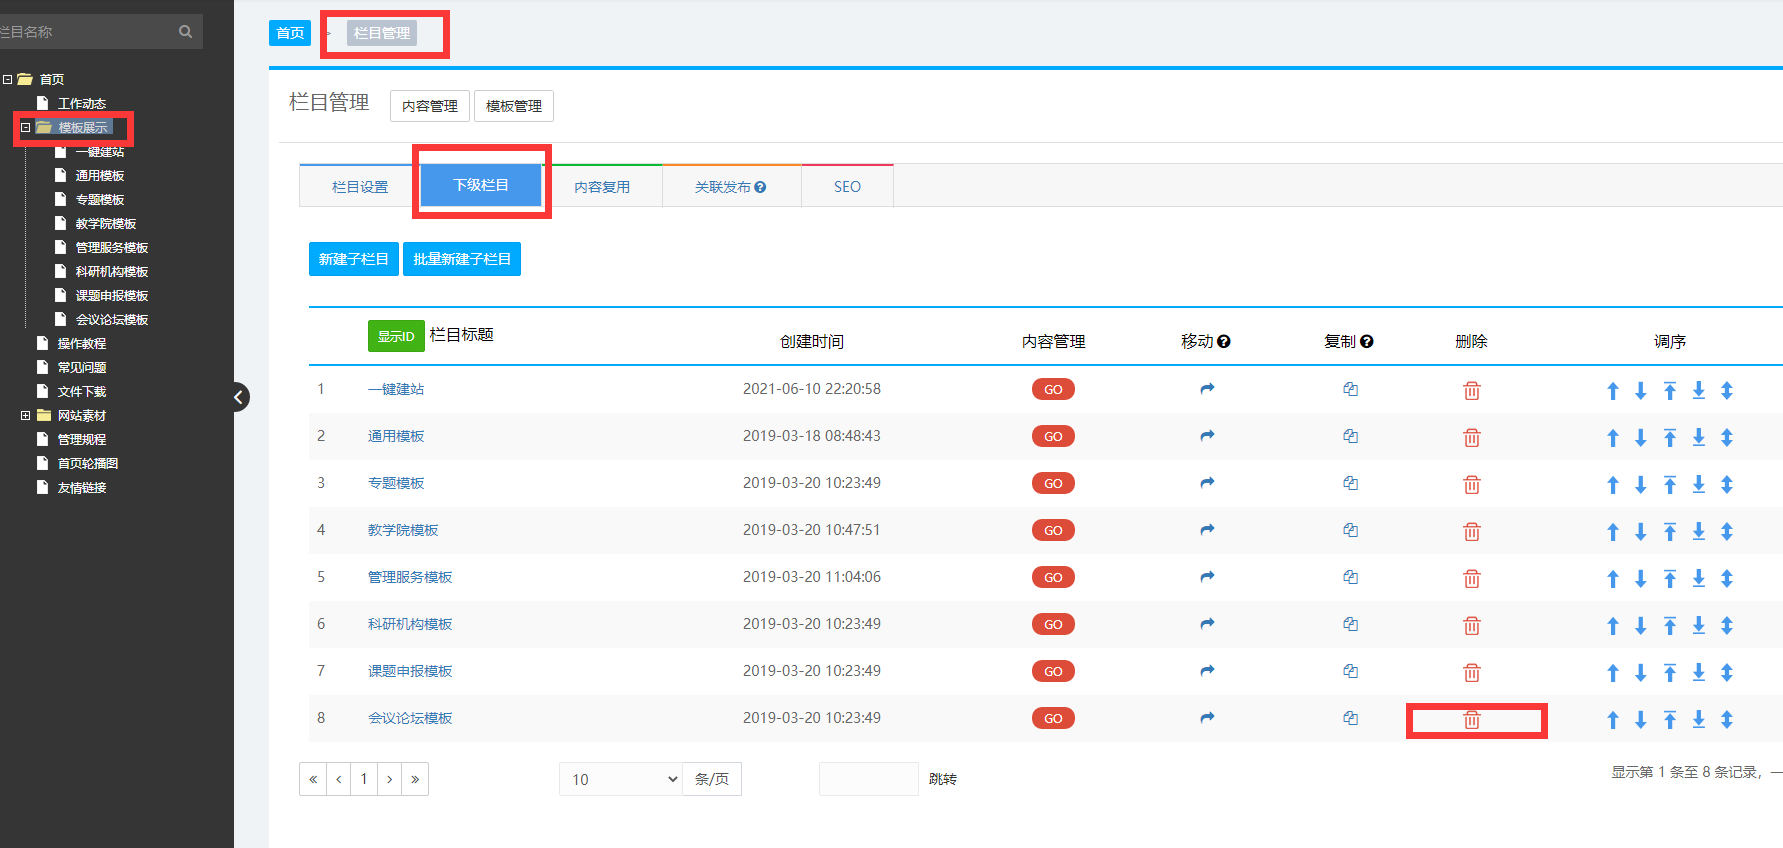Toggle 显示ID button in table header
1783x848 pixels.
click(x=396, y=336)
